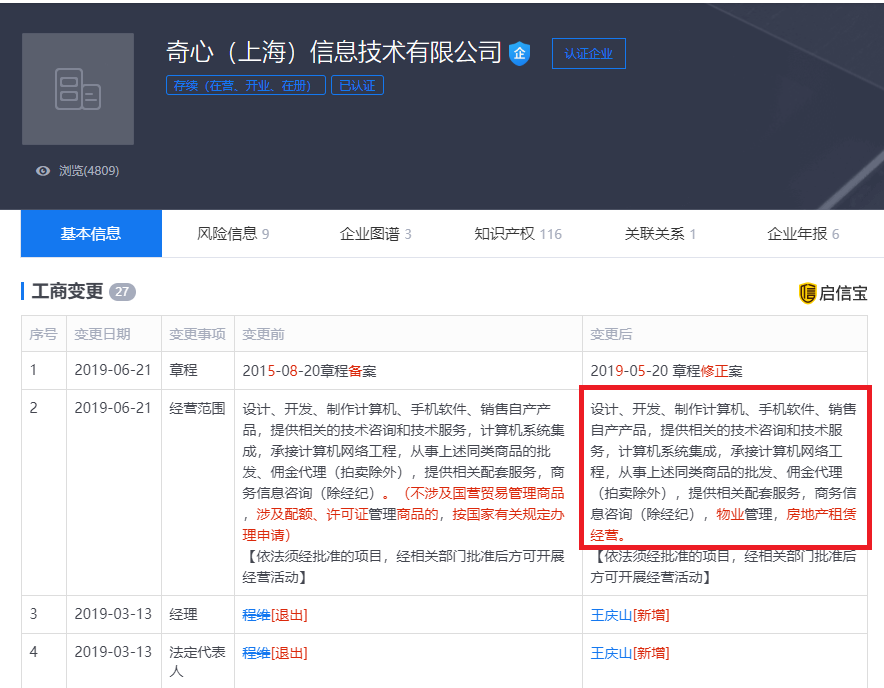
Task: Open the 程维 link in 法定代表人 row
Action: pos(256,653)
